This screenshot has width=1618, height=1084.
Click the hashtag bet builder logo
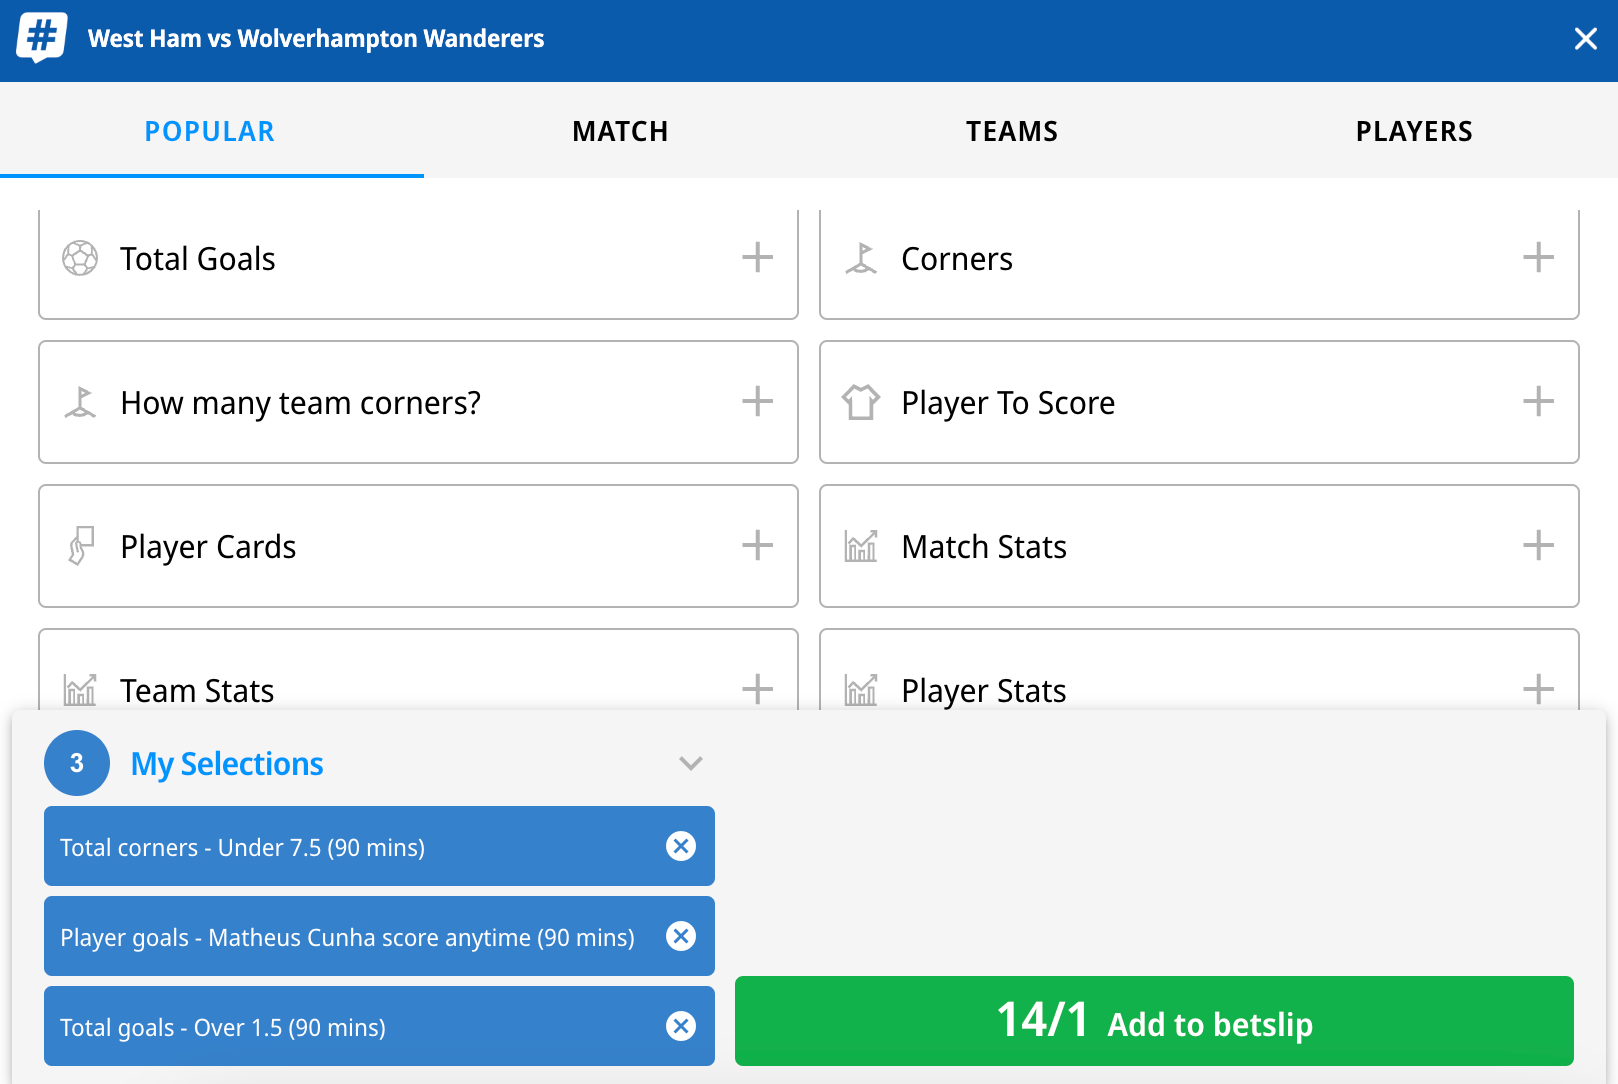pos(42,38)
